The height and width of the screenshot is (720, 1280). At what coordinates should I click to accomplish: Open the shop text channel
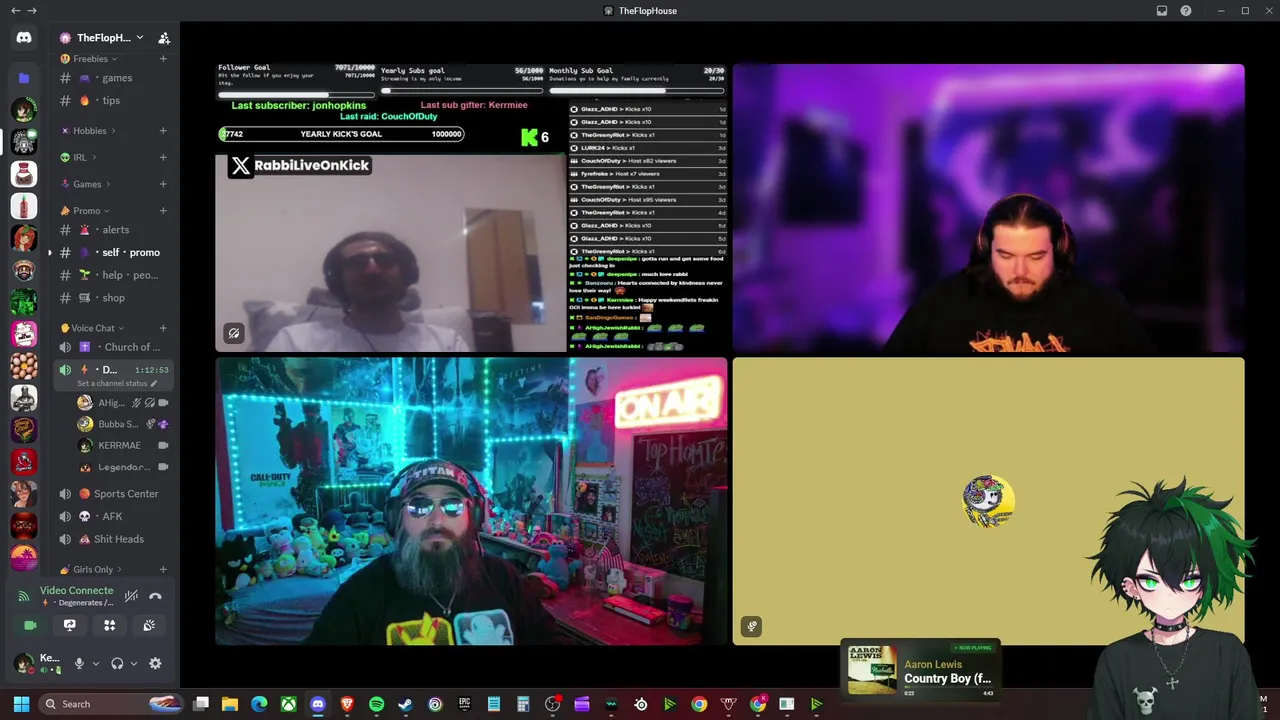pos(113,298)
